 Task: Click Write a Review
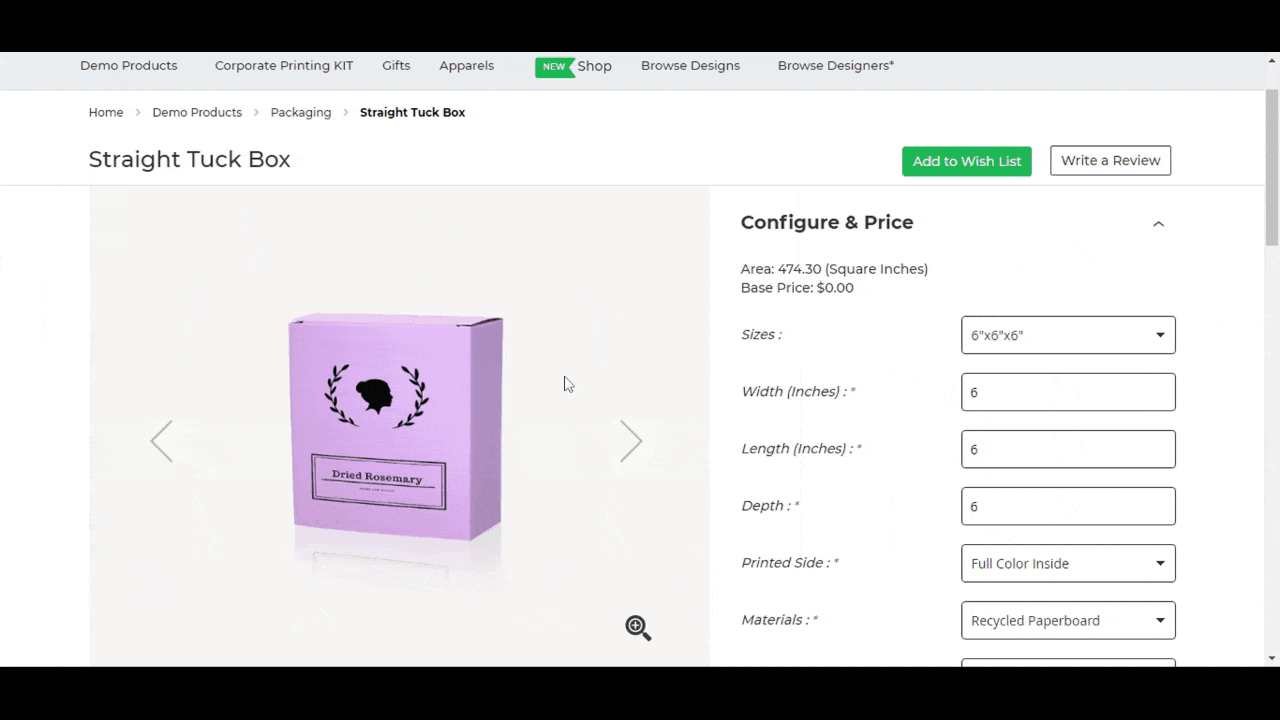tap(1110, 160)
